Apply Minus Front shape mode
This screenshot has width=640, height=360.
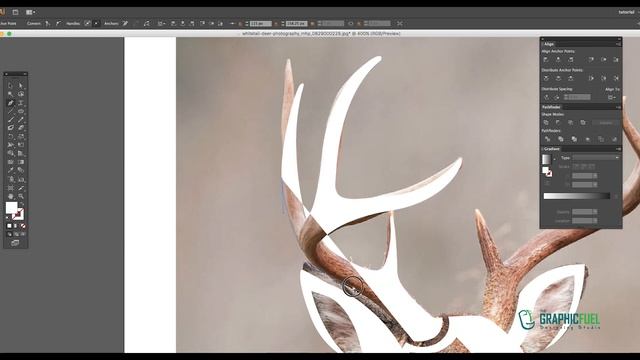pyautogui.click(x=558, y=122)
